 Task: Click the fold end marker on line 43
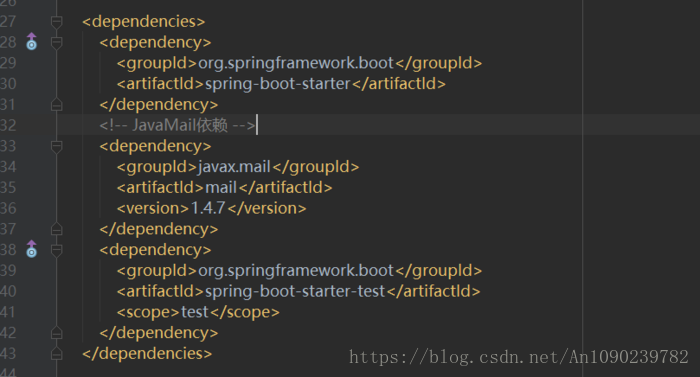coord(56,354)
